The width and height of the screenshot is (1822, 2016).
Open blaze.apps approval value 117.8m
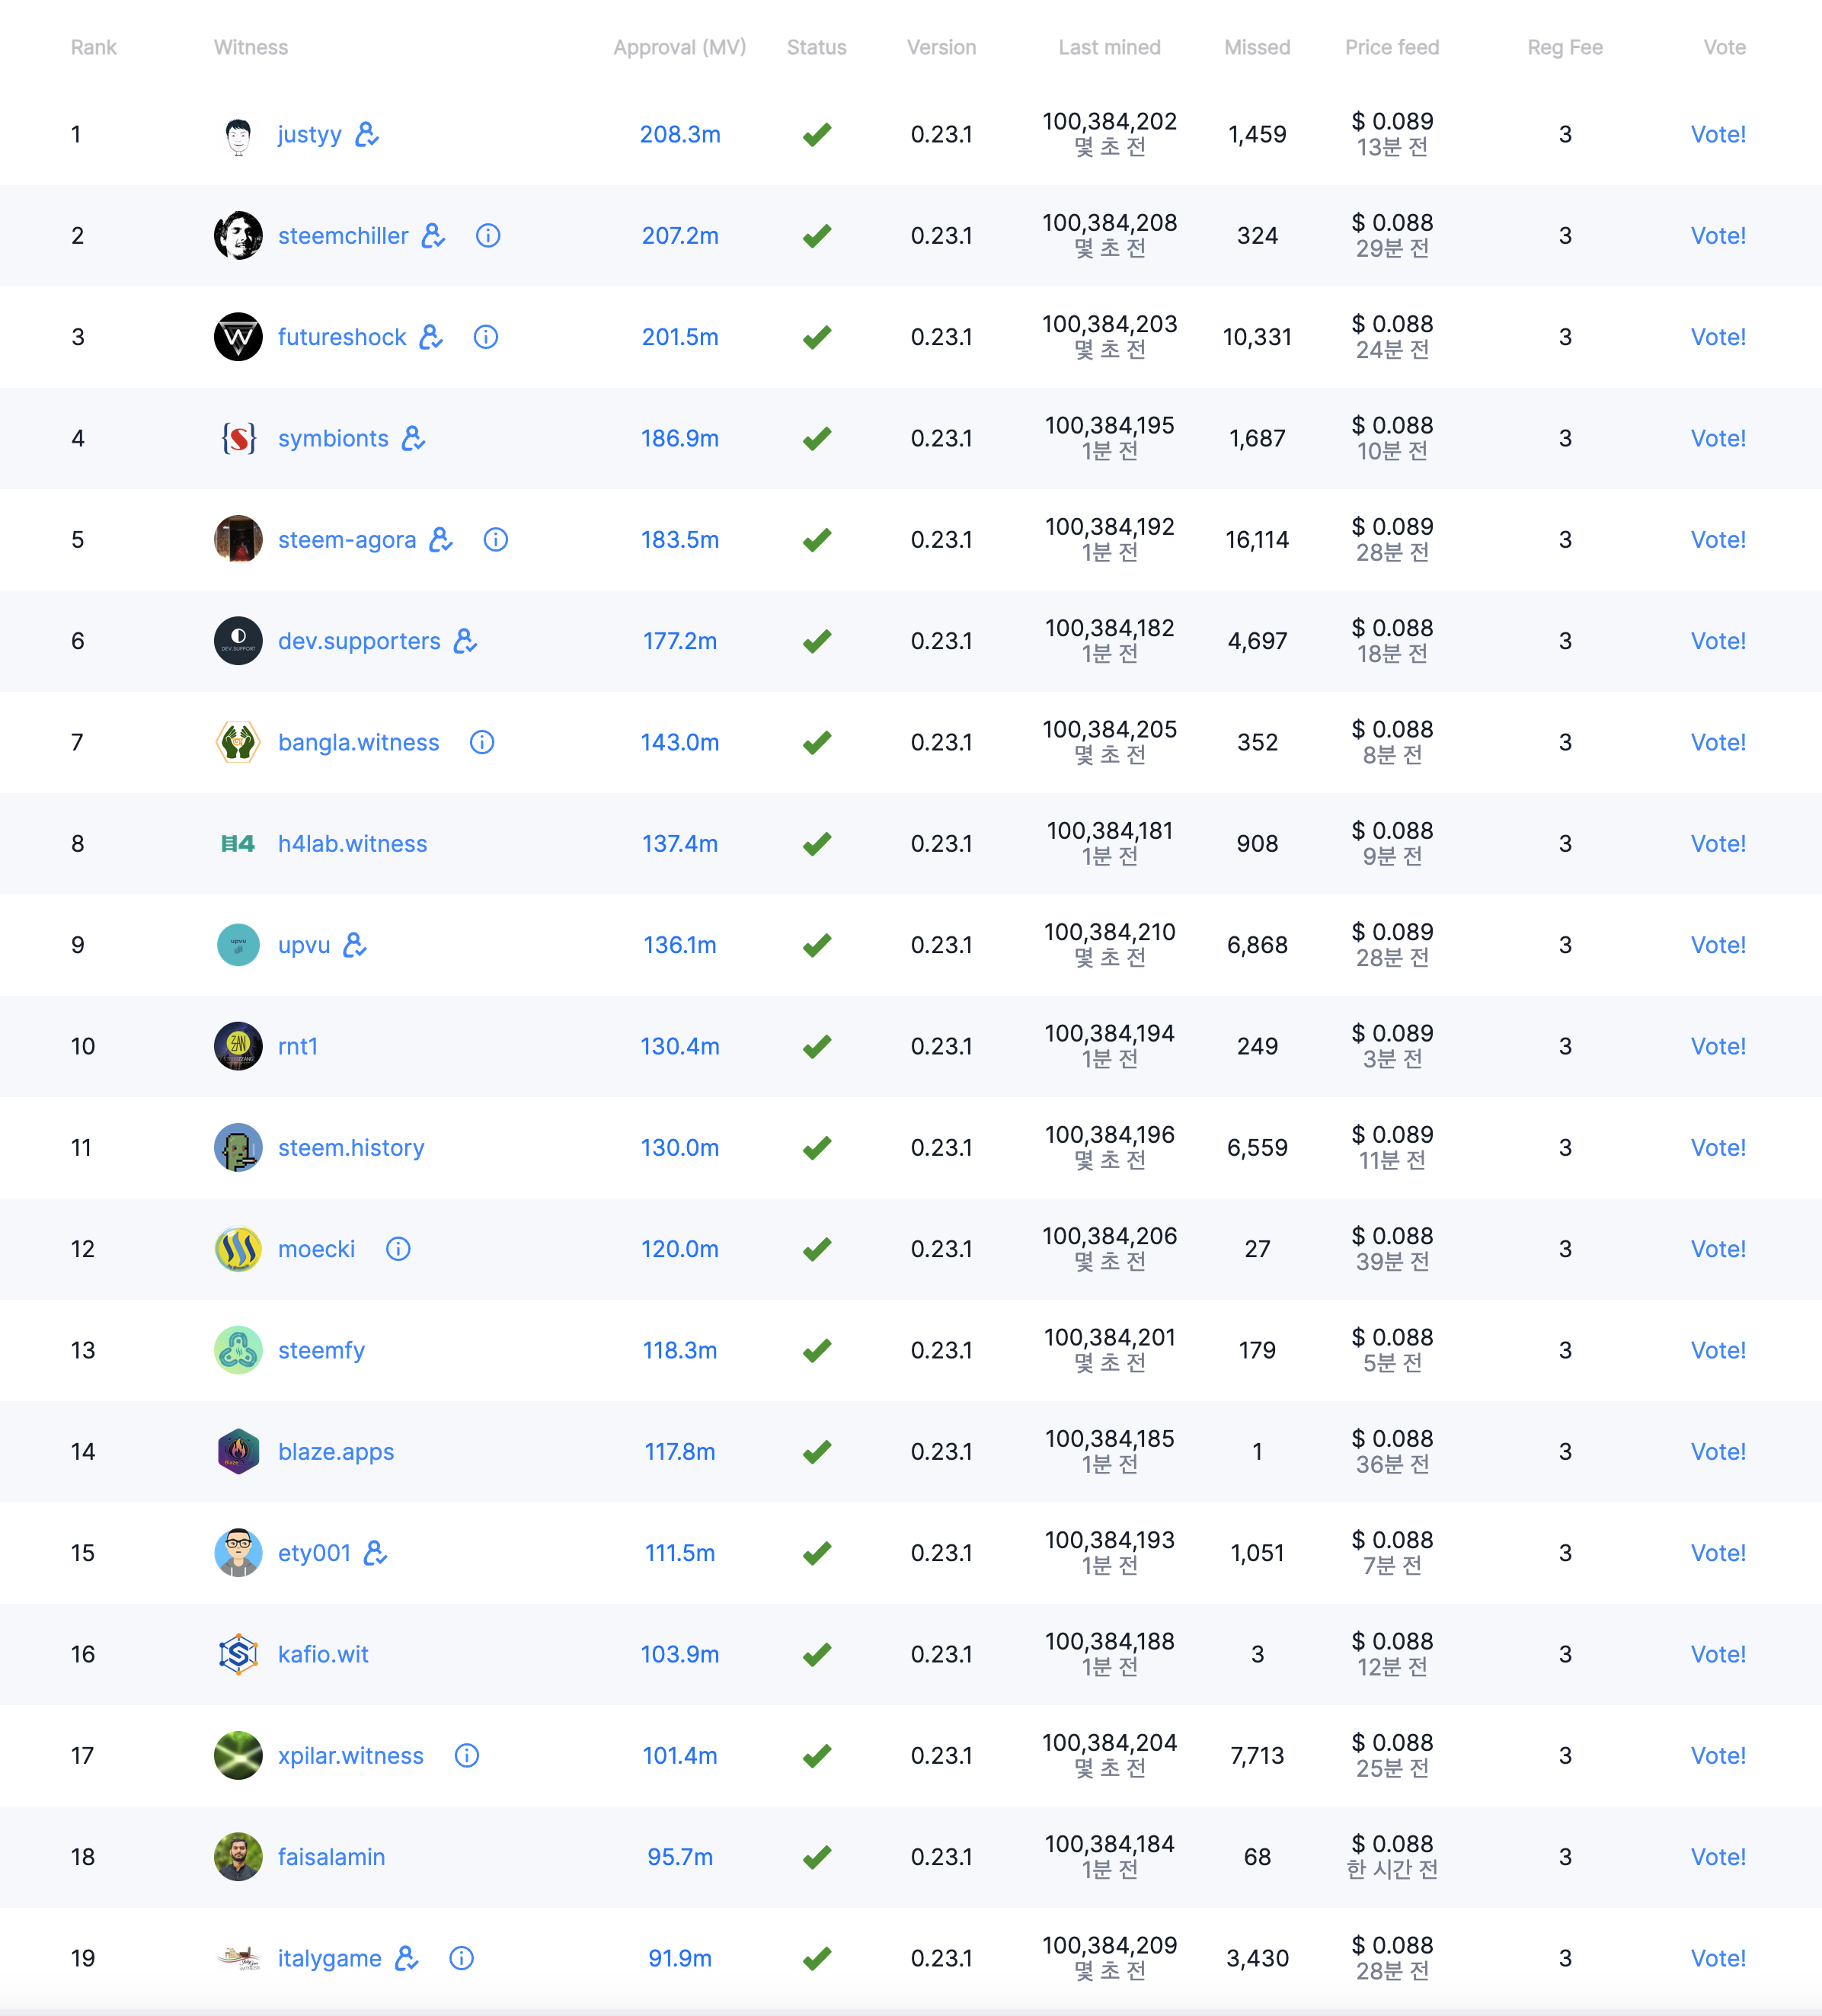[x=680, y=1452]
